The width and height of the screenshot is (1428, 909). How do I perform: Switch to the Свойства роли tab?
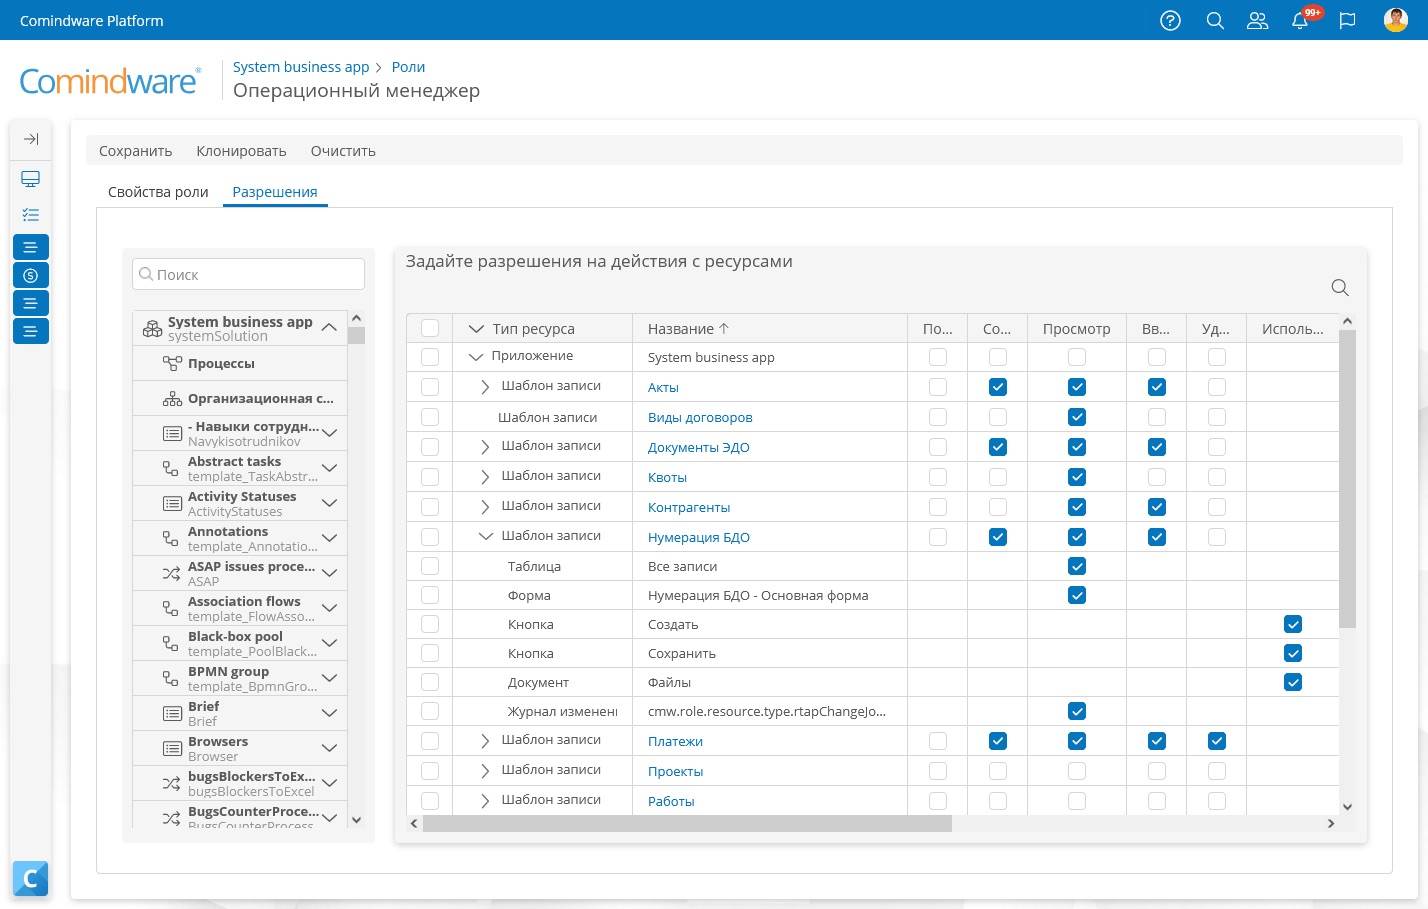pos(158,192)
